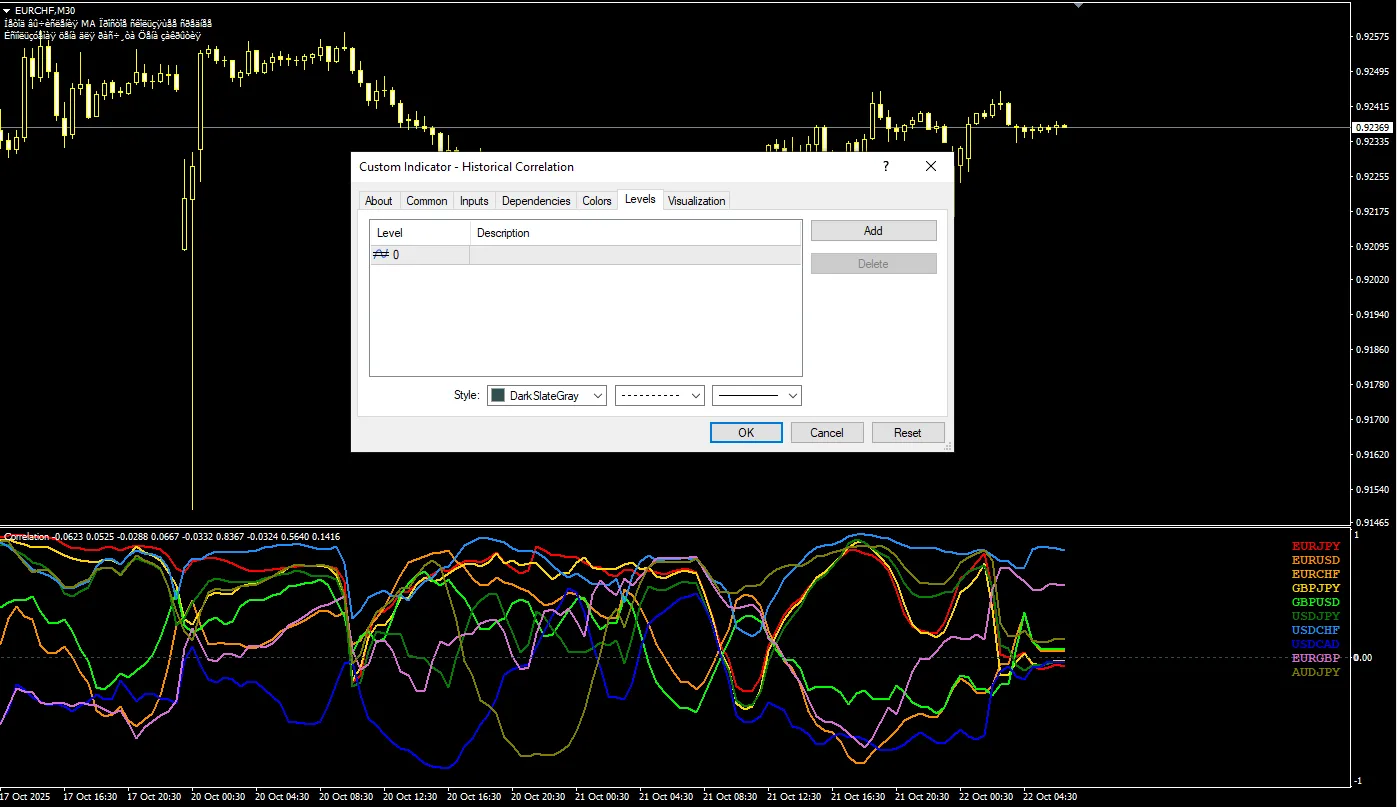This screenshot has height=807, width=1397.
Task: Open the Common tab
Action: pyautogui.click(x=427, y=201)
